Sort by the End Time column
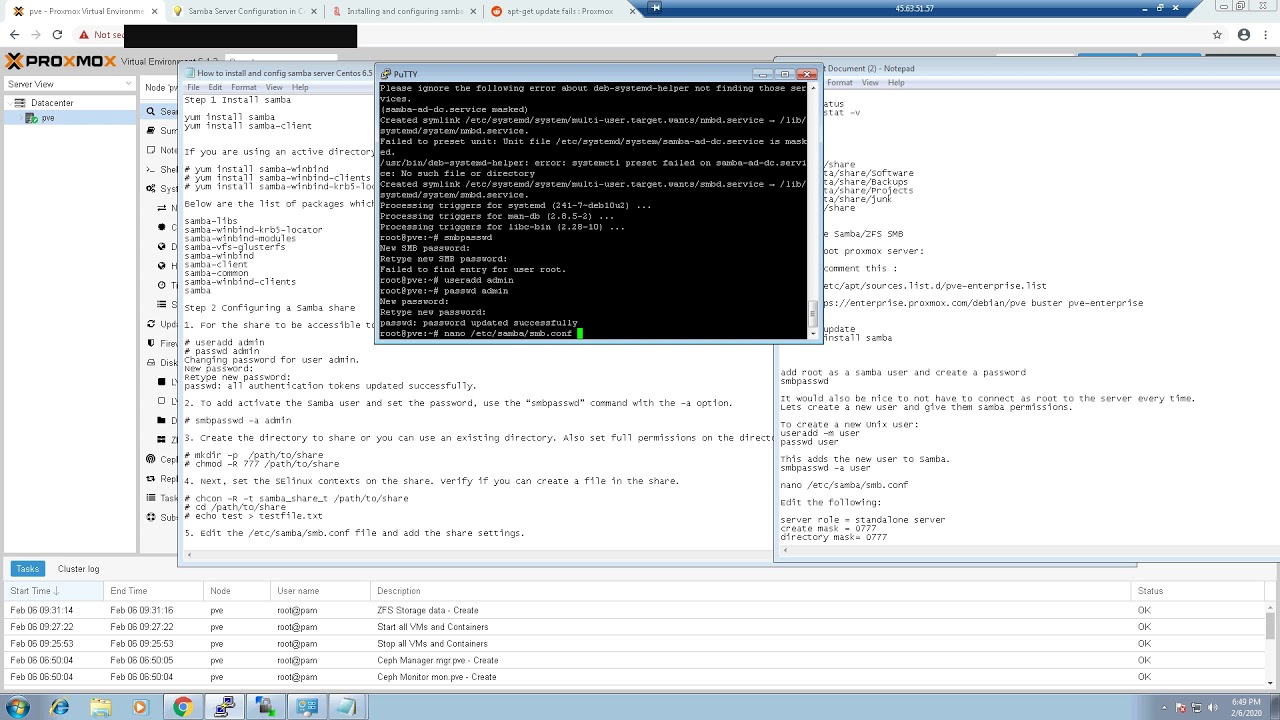Image resolution: width=1280 pixels, height=720 pixels. [x=153, y=591]
